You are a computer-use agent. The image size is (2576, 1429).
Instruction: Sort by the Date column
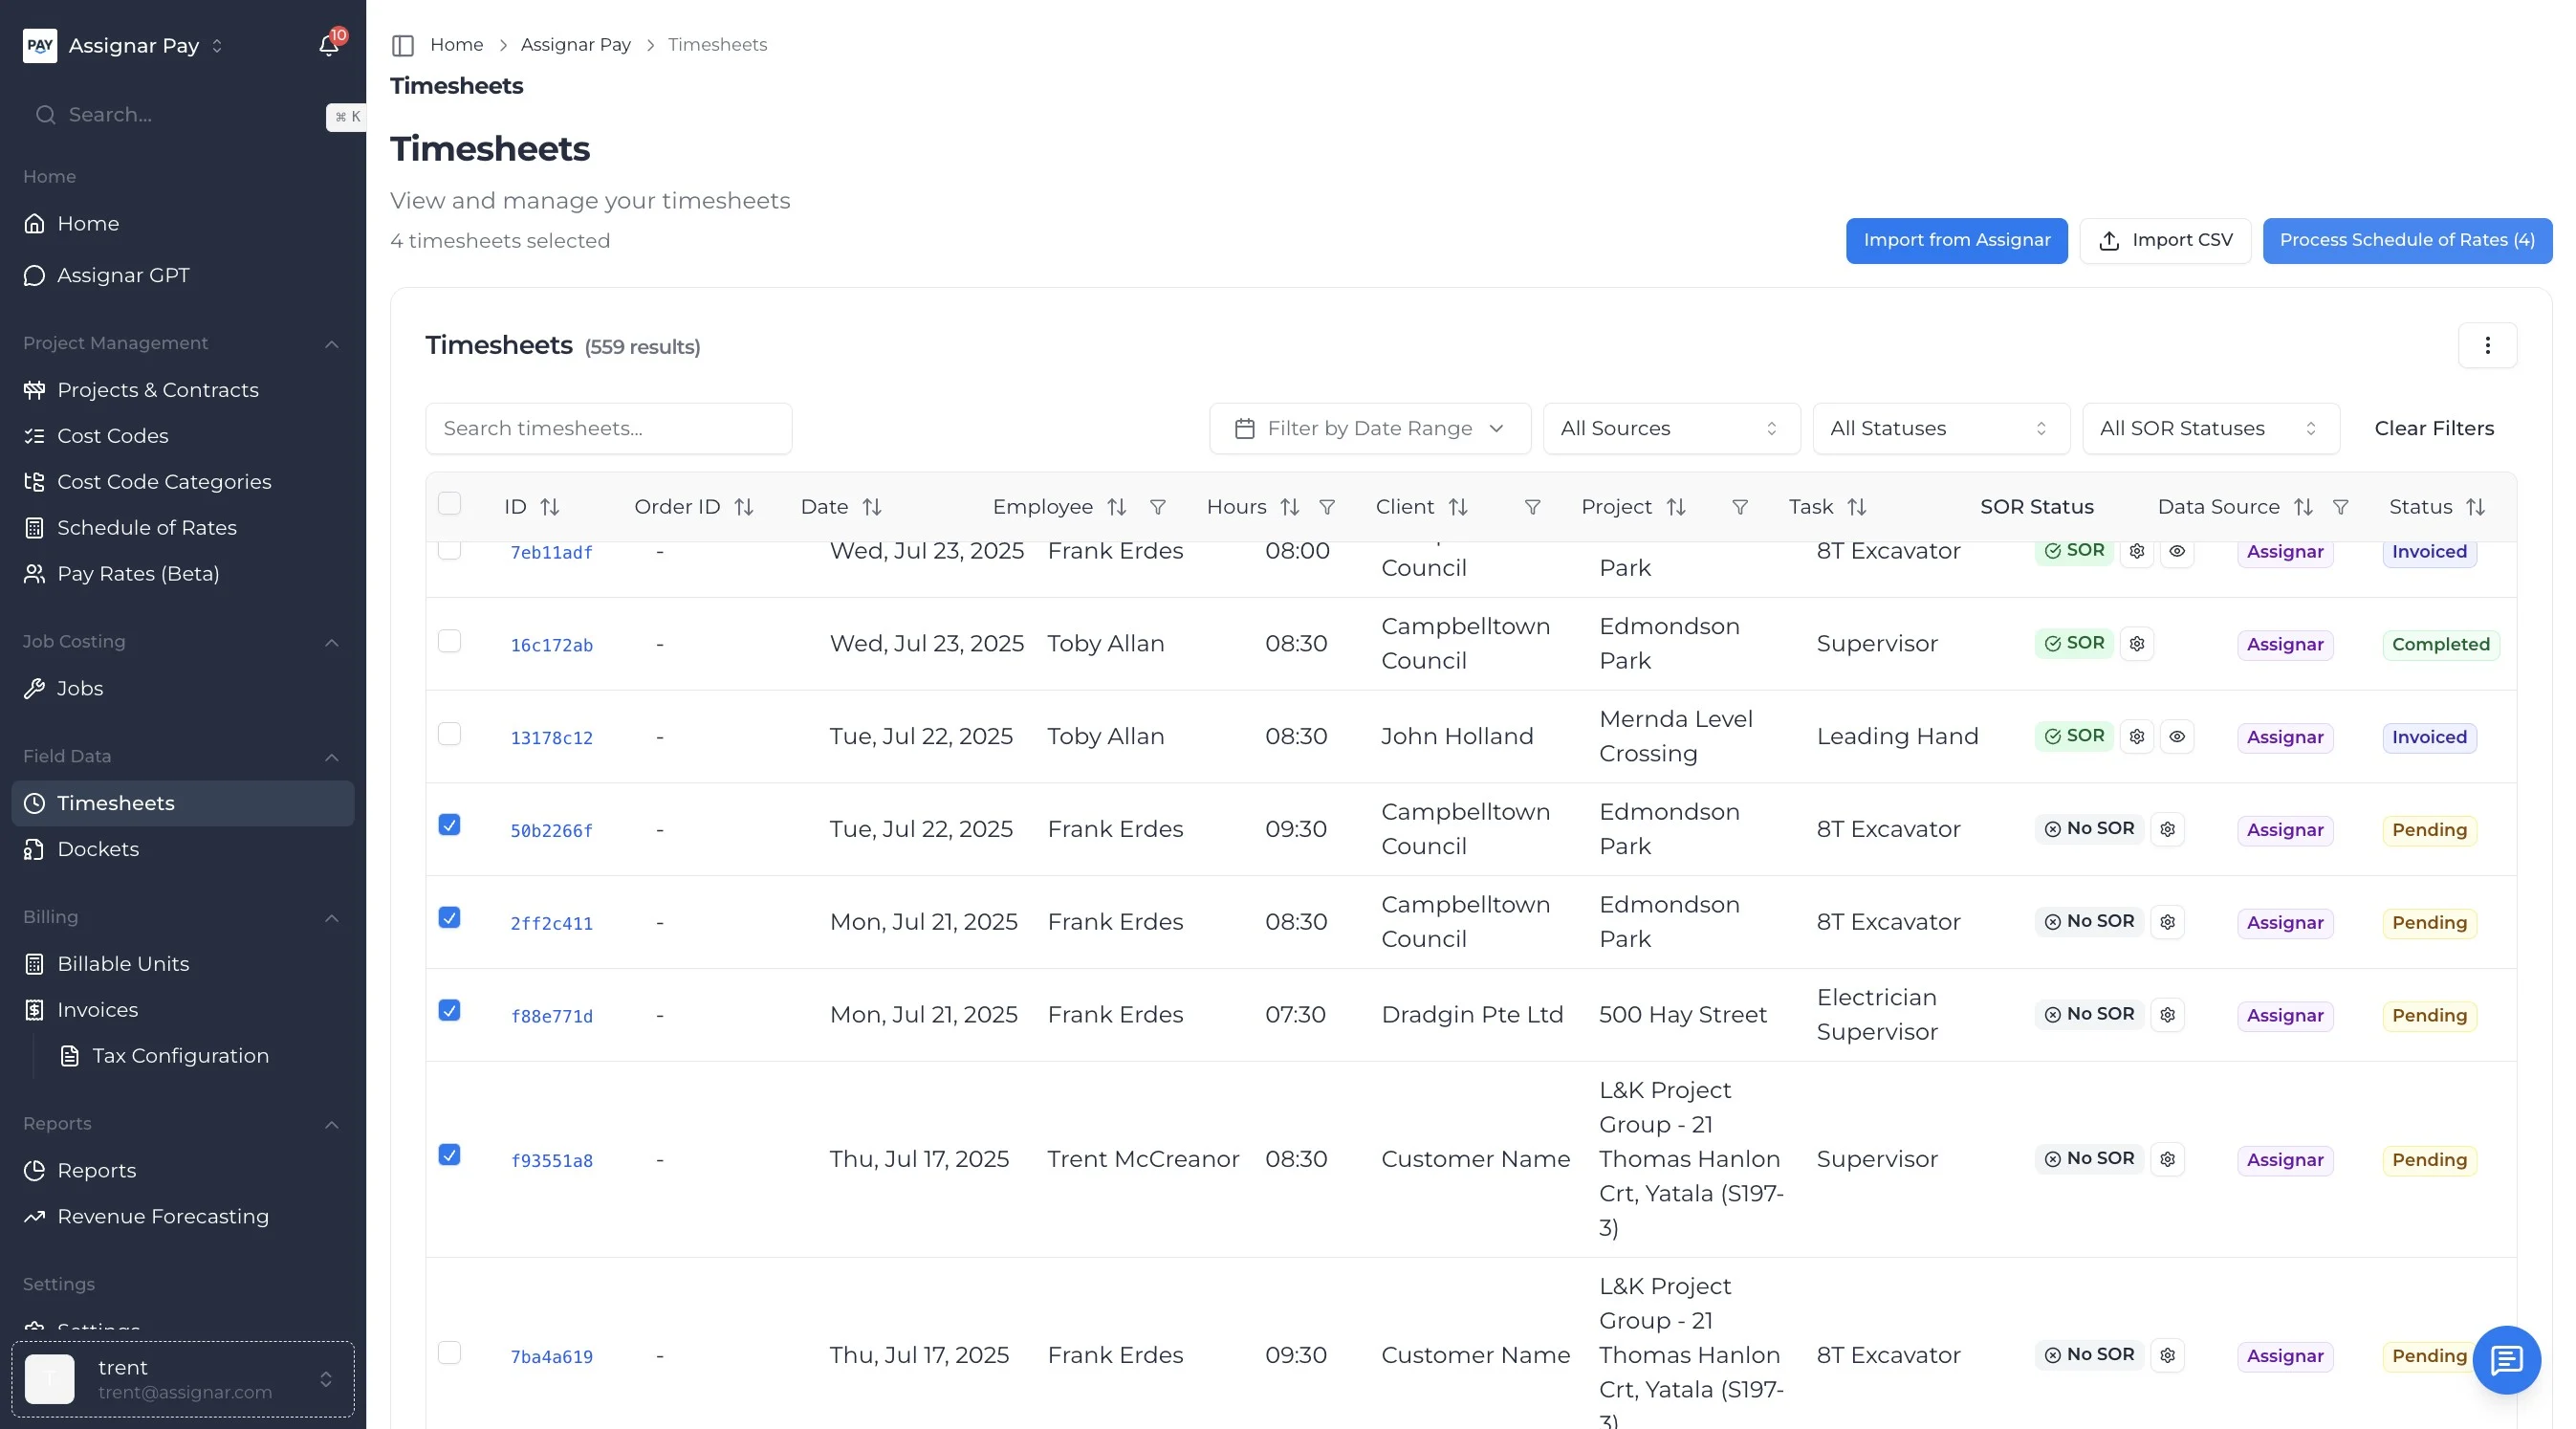click(x=871, y=507)
